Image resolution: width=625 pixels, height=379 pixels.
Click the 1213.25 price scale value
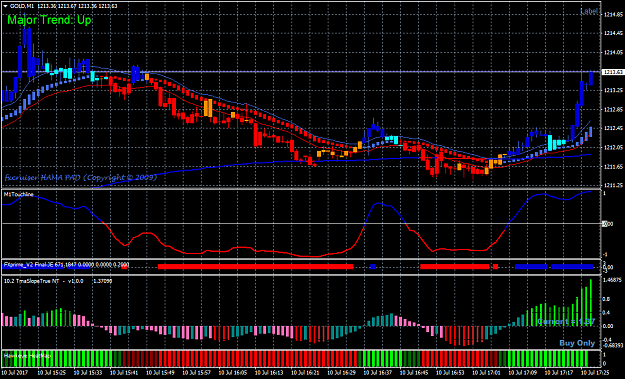pyautogui.click(x=613, y=90)
